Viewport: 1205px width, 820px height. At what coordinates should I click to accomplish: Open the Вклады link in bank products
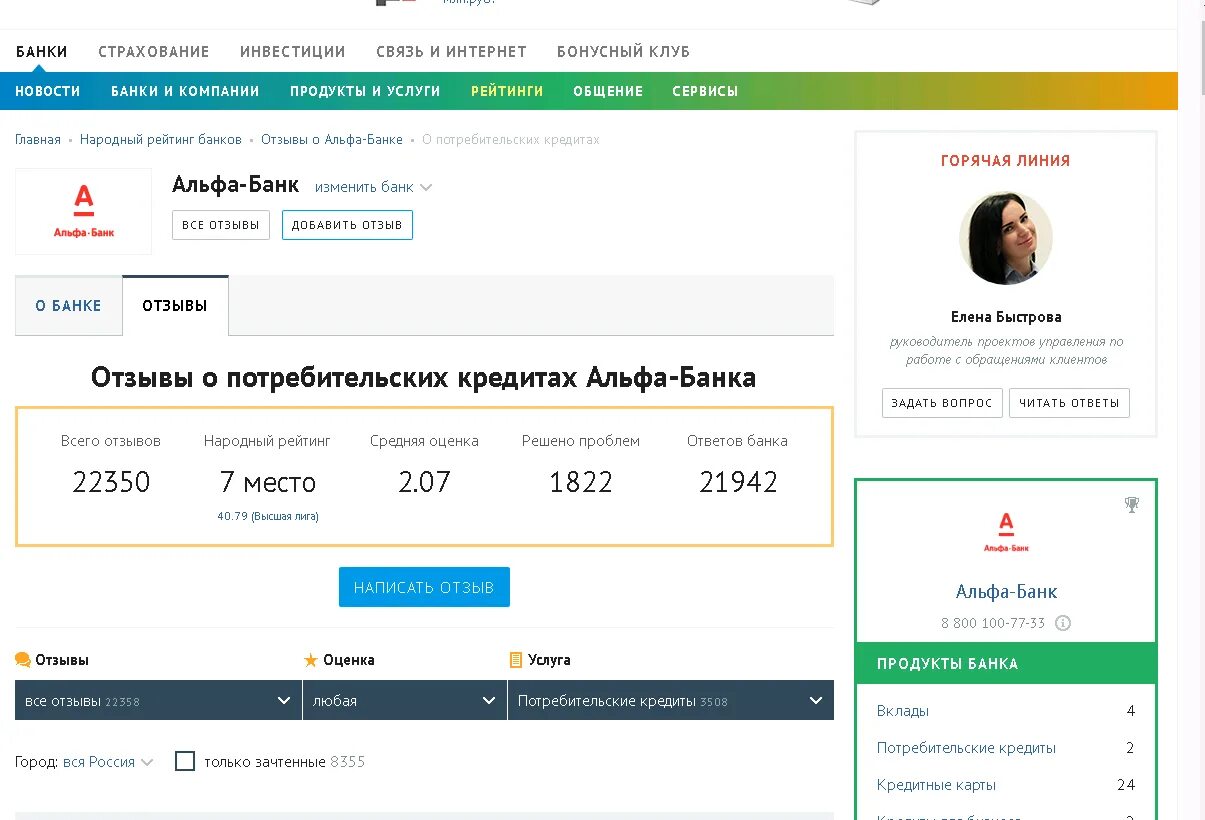[903, 711]
